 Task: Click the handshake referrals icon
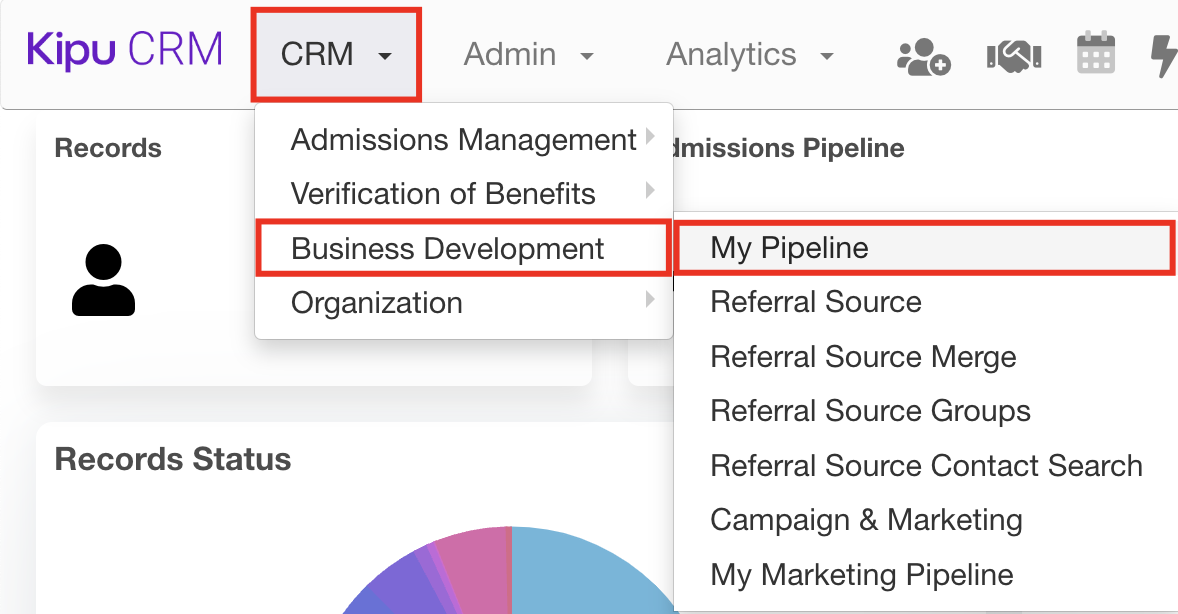click(x=1014, y=55)
